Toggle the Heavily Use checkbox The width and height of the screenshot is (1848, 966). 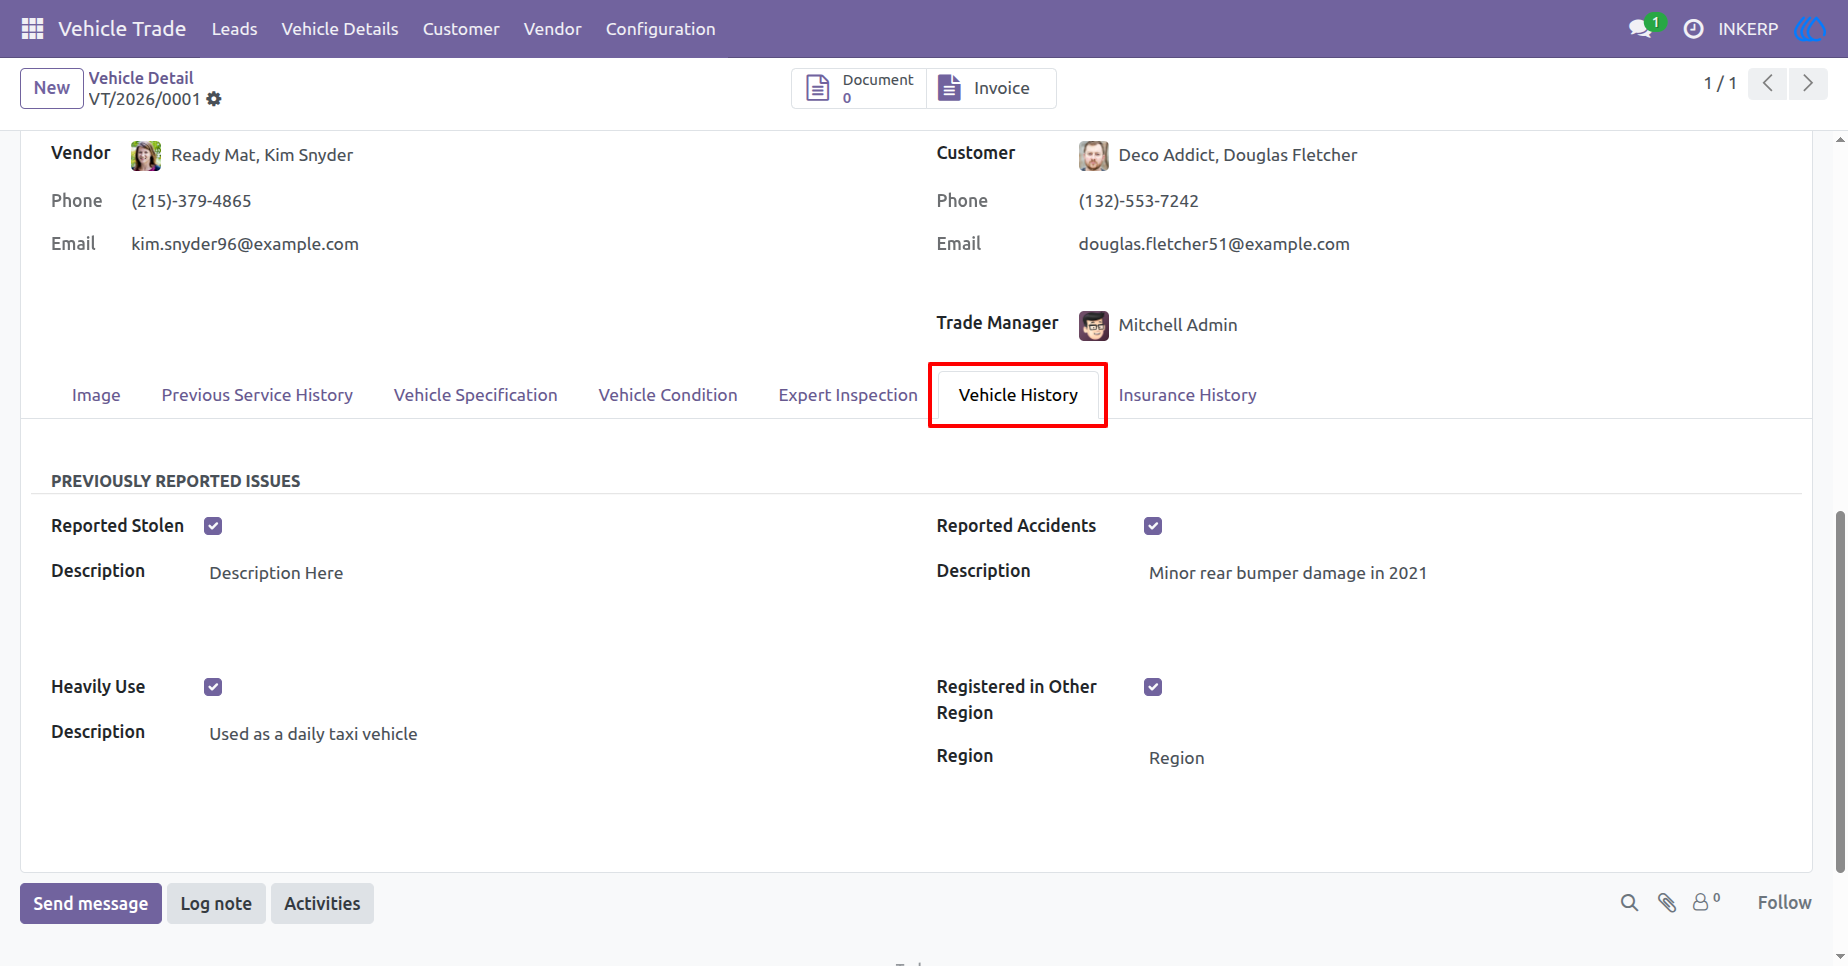pyautogui.click(x=213, y=687)
